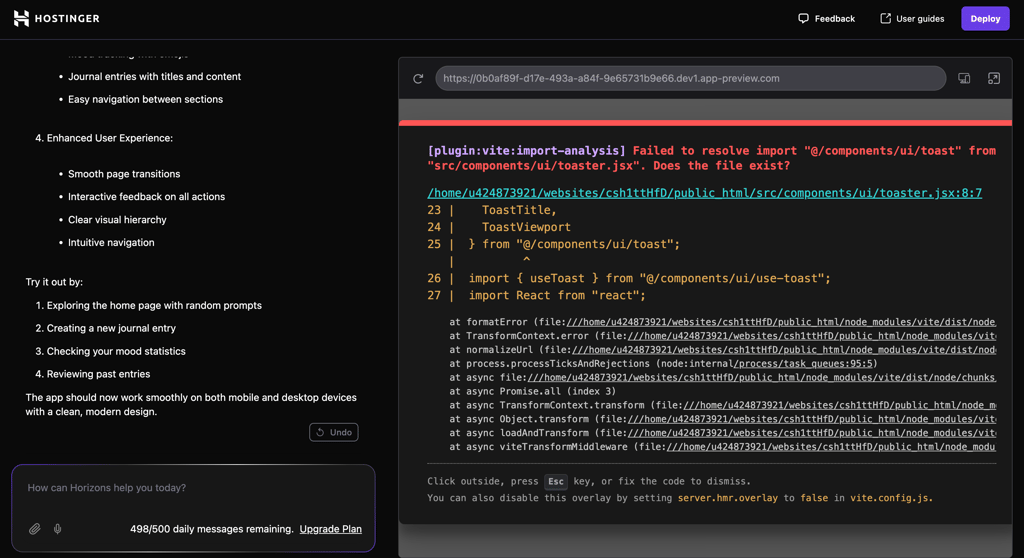The image size is (1024, 558).
Task: Click the Object.transform stack trace link
Action: point(812,419)
